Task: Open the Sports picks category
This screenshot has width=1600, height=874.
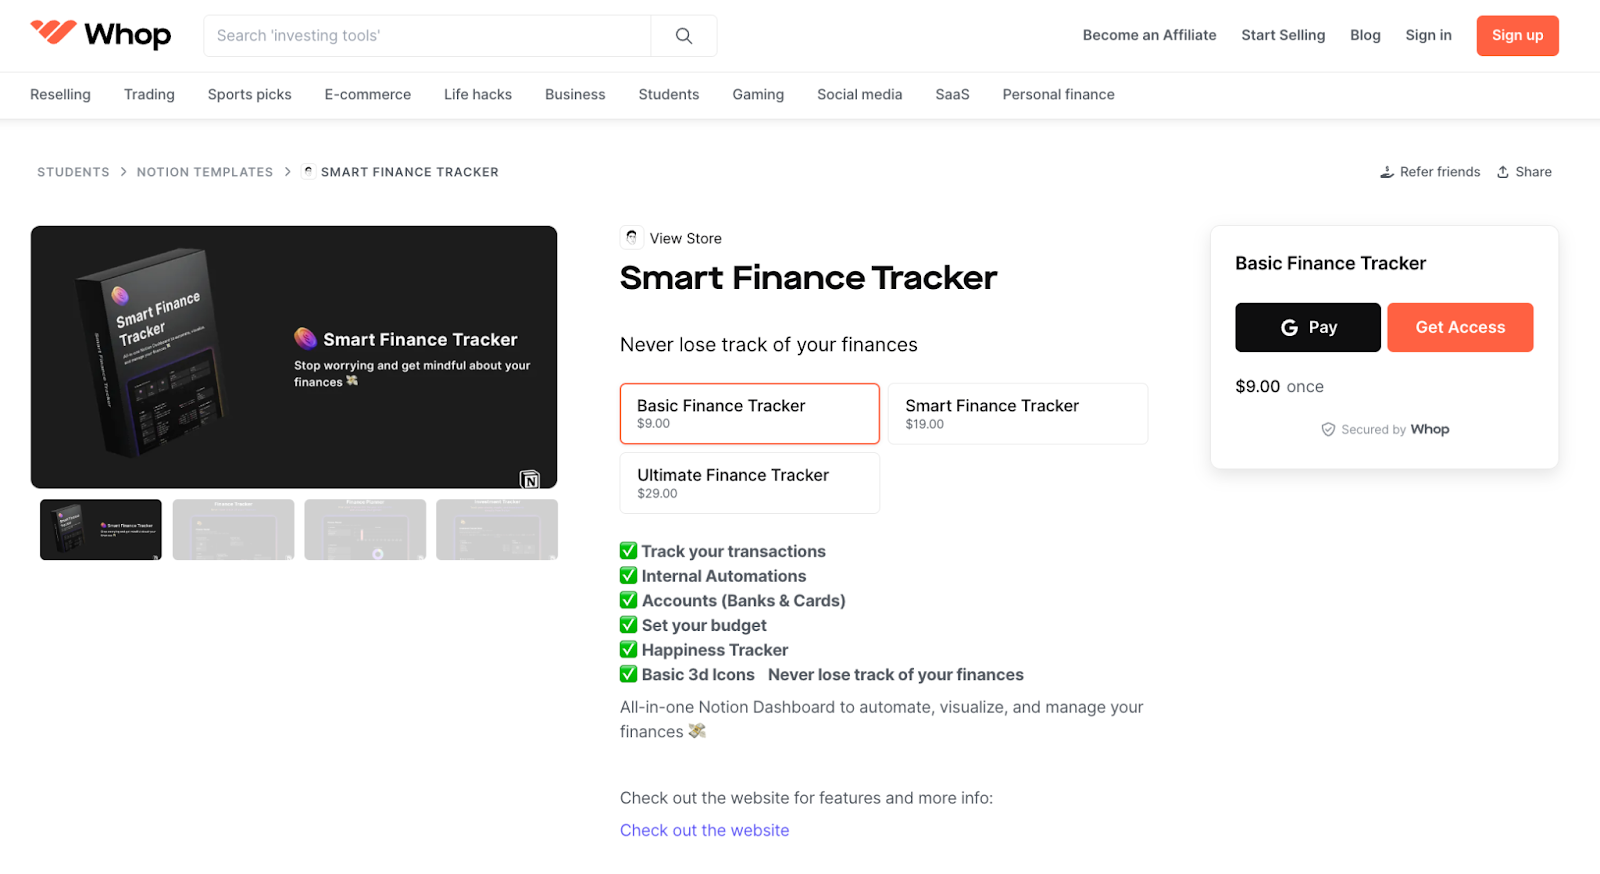Action: pos(249,94)
